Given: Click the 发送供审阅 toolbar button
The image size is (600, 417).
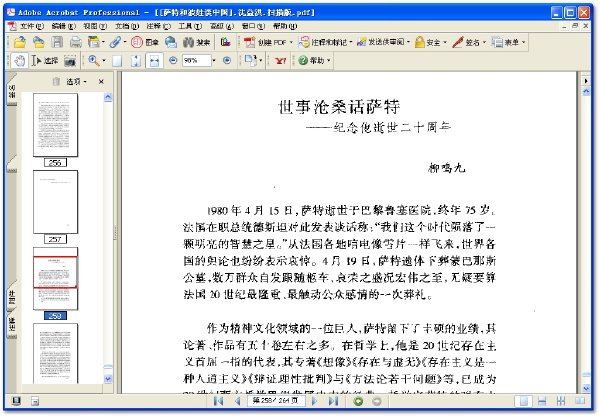Looking at the screenshot, I should click(x=383, y=42).
